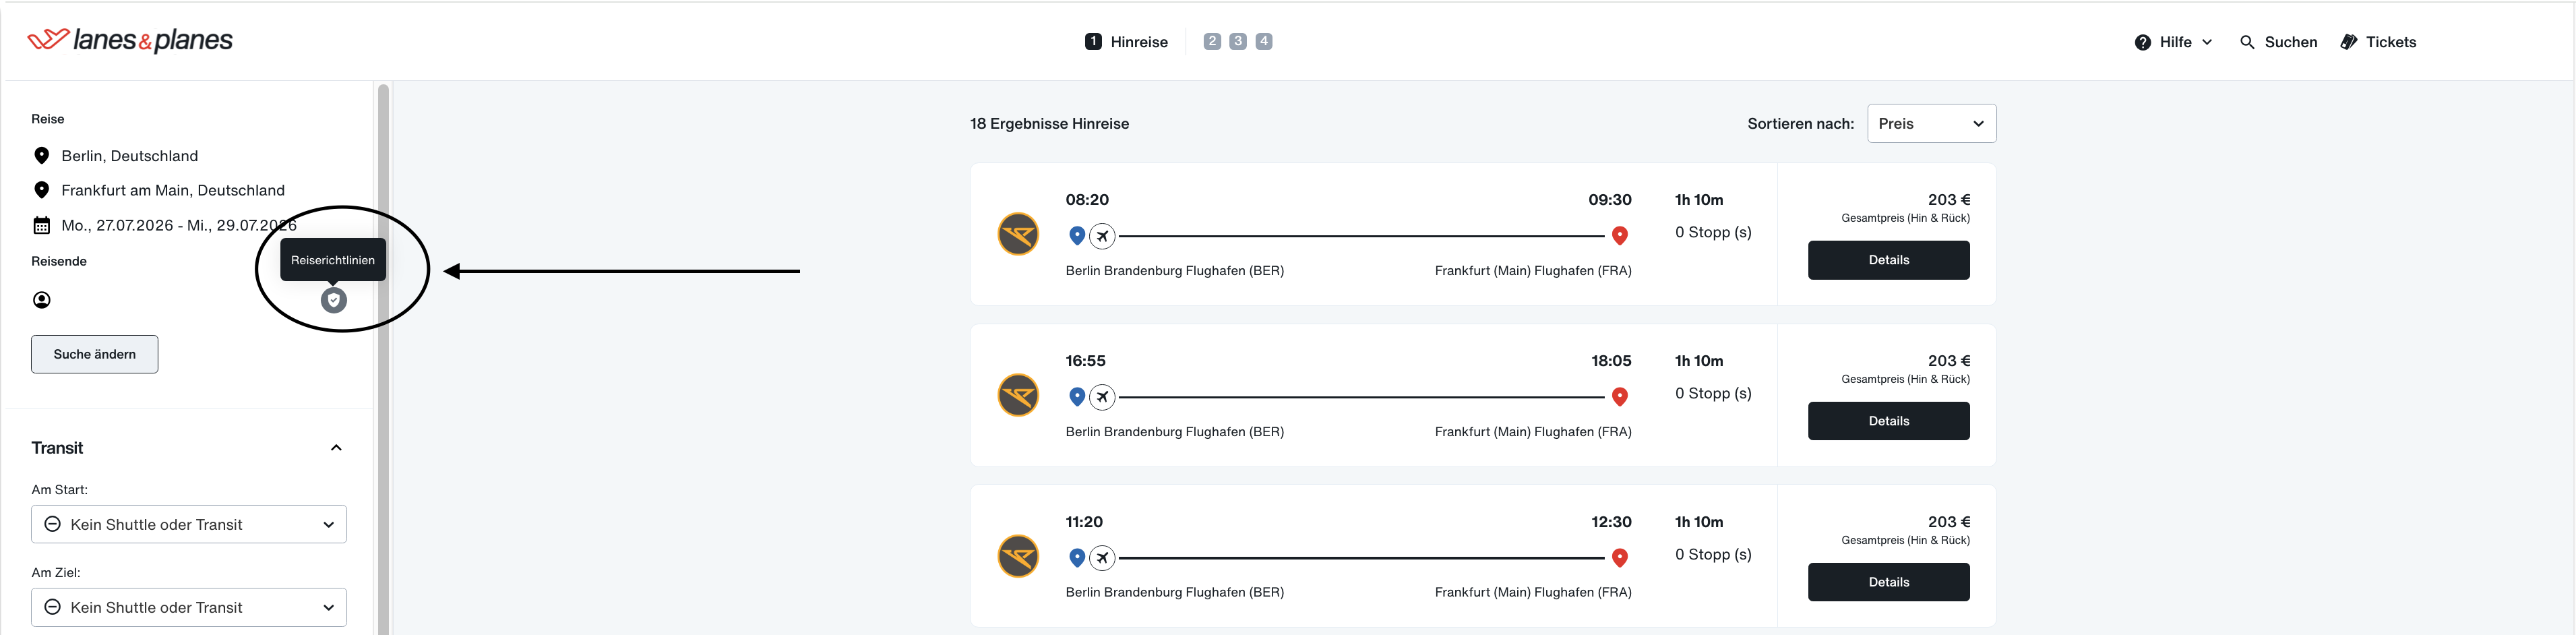Viewport: 2576px width, 635px height.
Task: Open the Am Start transit dropdown
Action: 189,525
